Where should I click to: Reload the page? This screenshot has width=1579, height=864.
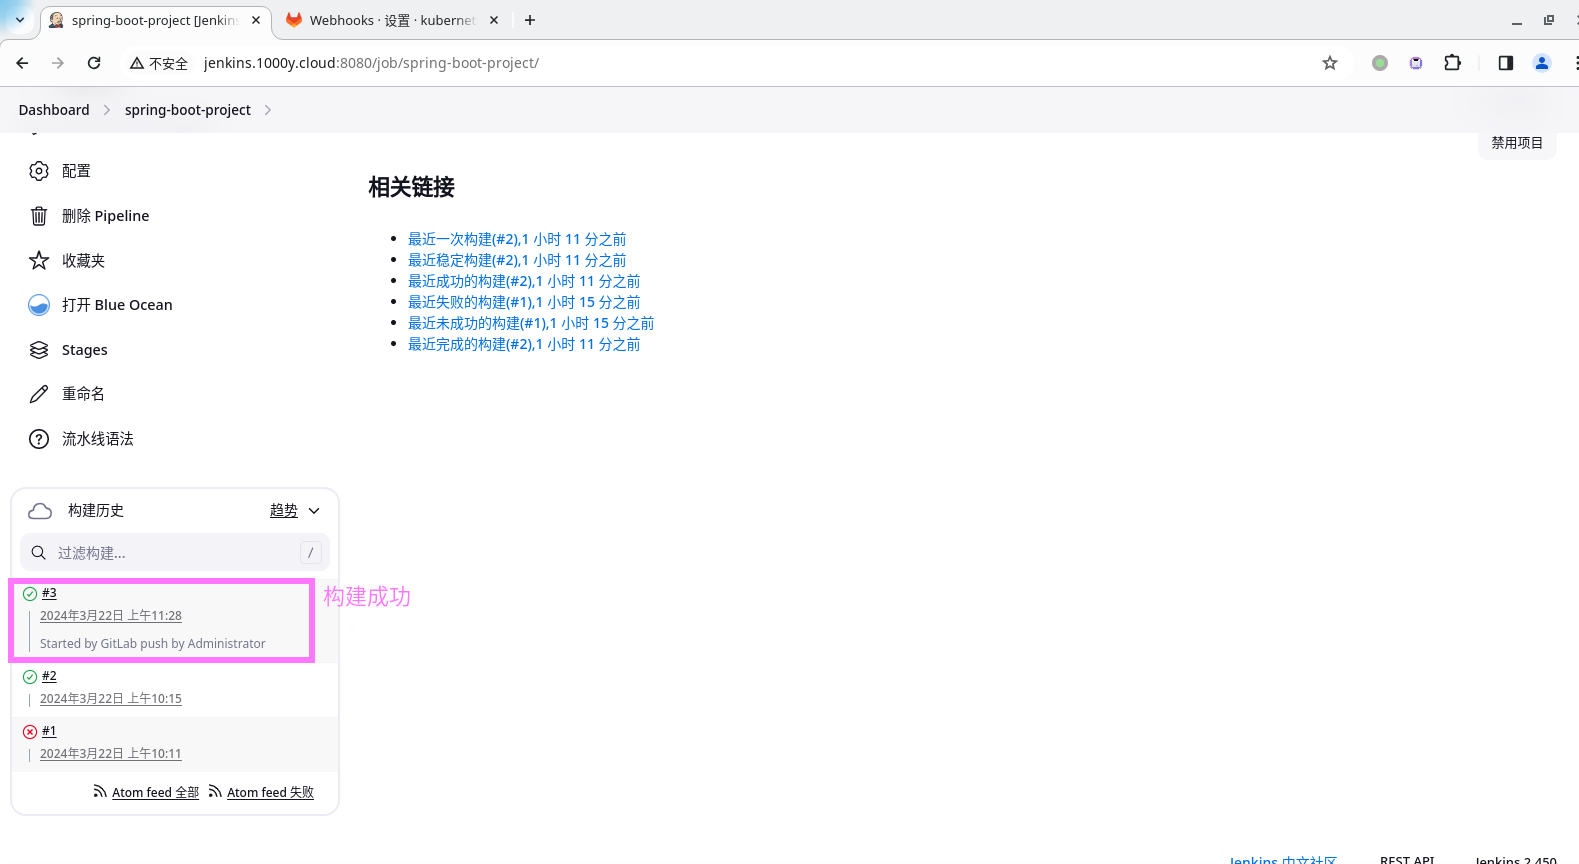(x=94, y=63)
